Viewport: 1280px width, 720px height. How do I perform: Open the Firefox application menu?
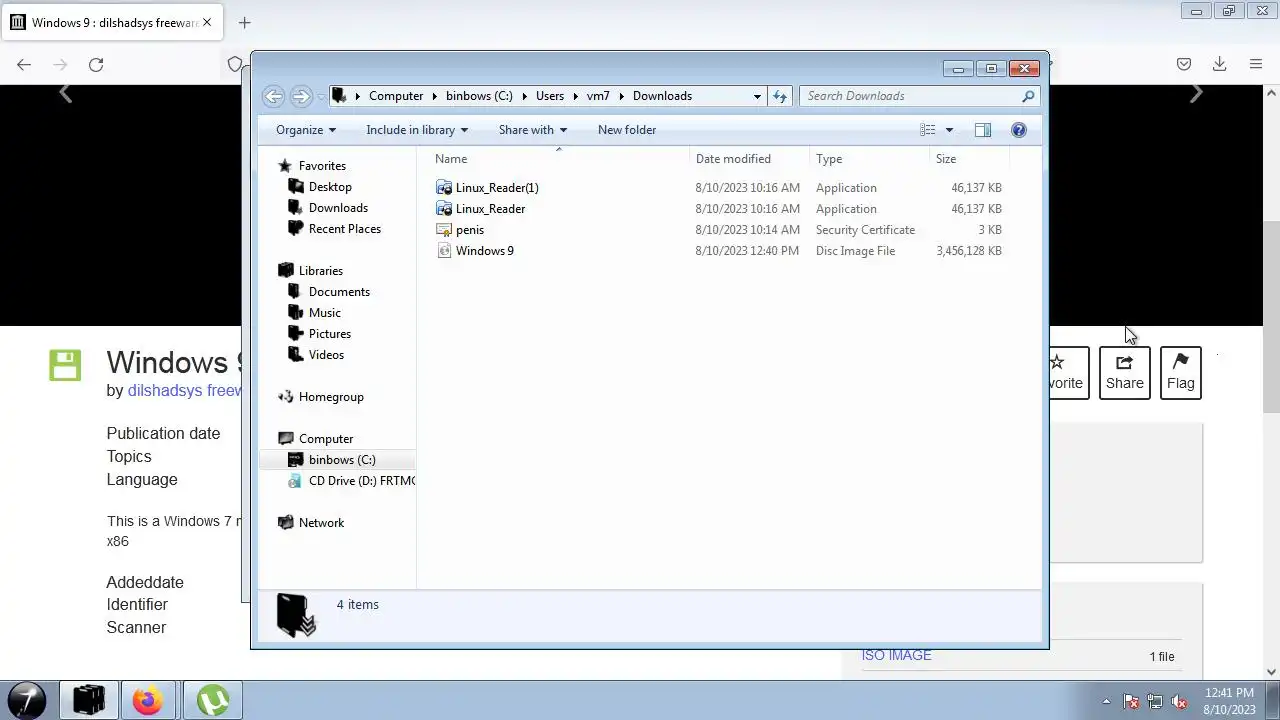tap(1256, 64)
